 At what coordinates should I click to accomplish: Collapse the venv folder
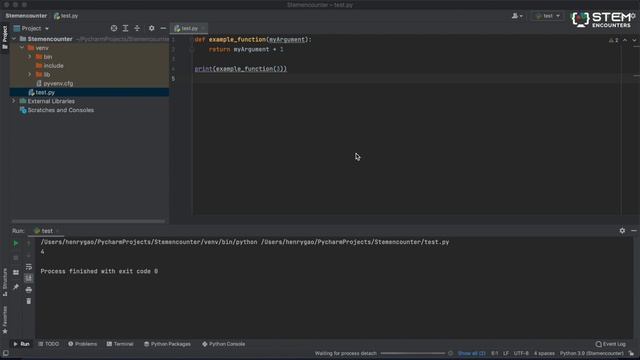pos(22,48)
